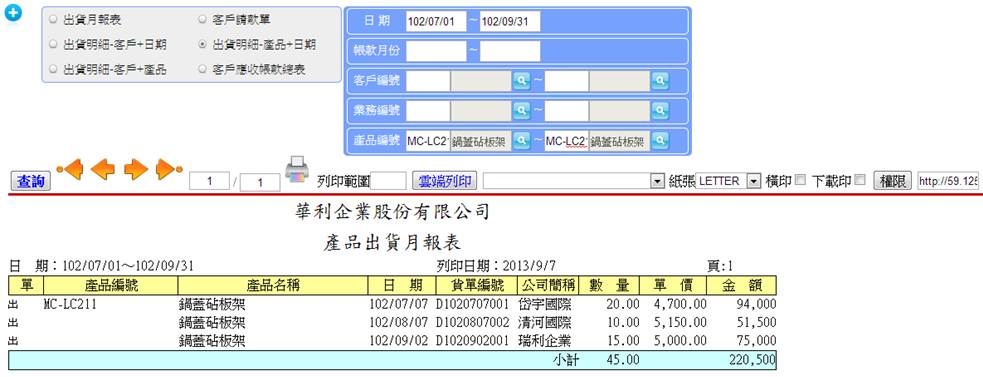Go to first page with orange arrow
The width and height of the screenshot is (983, 377).
70,169
